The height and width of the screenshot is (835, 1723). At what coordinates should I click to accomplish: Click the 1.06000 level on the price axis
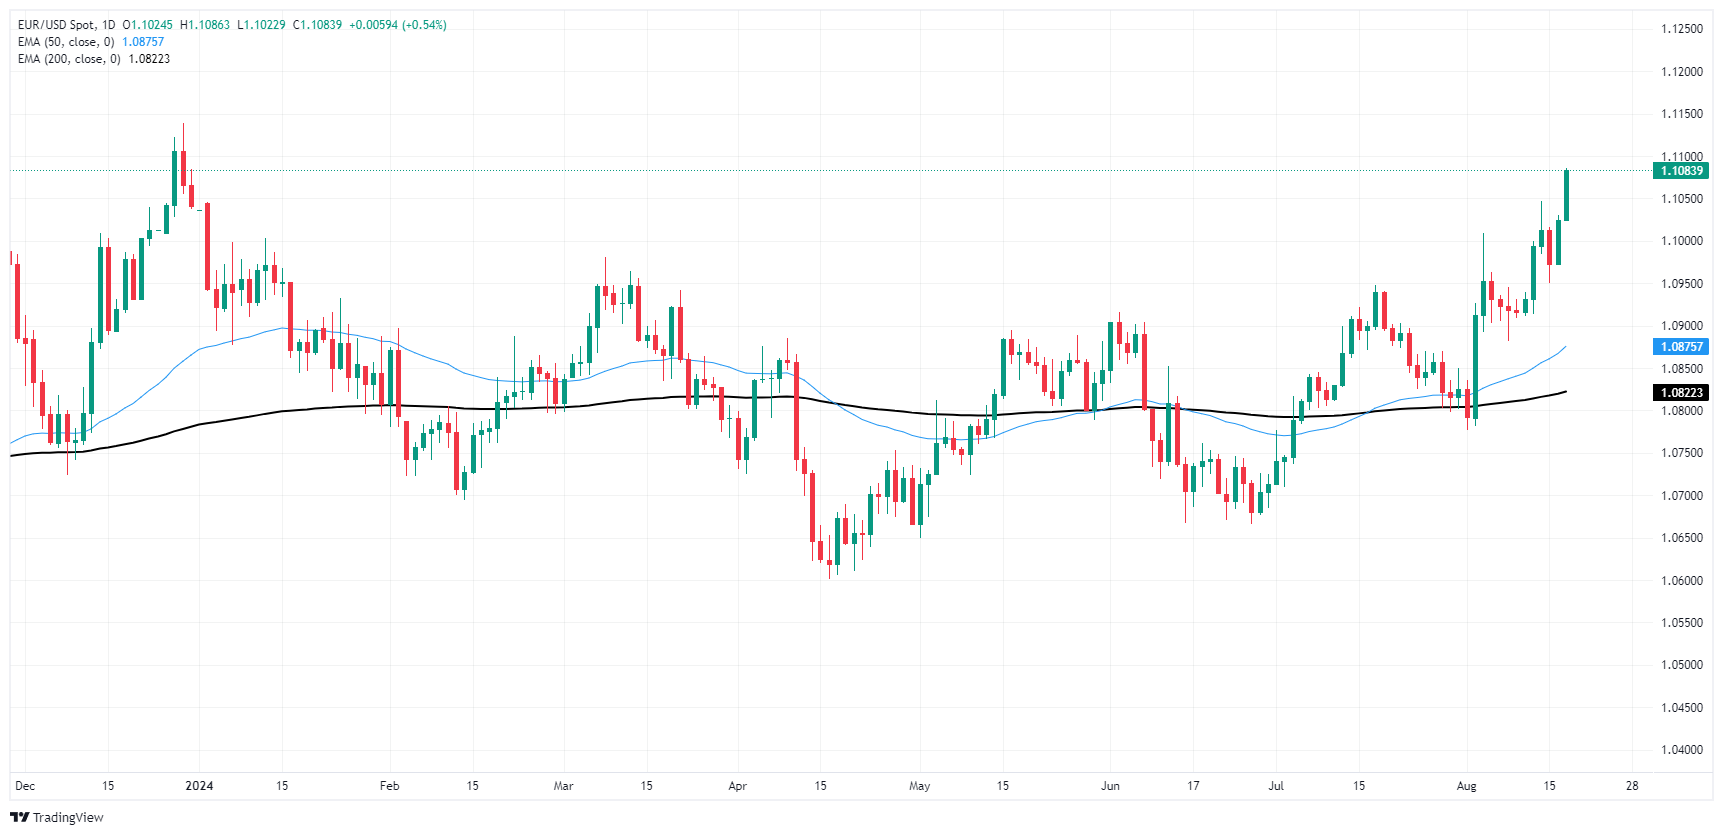tap(1681, 581)
